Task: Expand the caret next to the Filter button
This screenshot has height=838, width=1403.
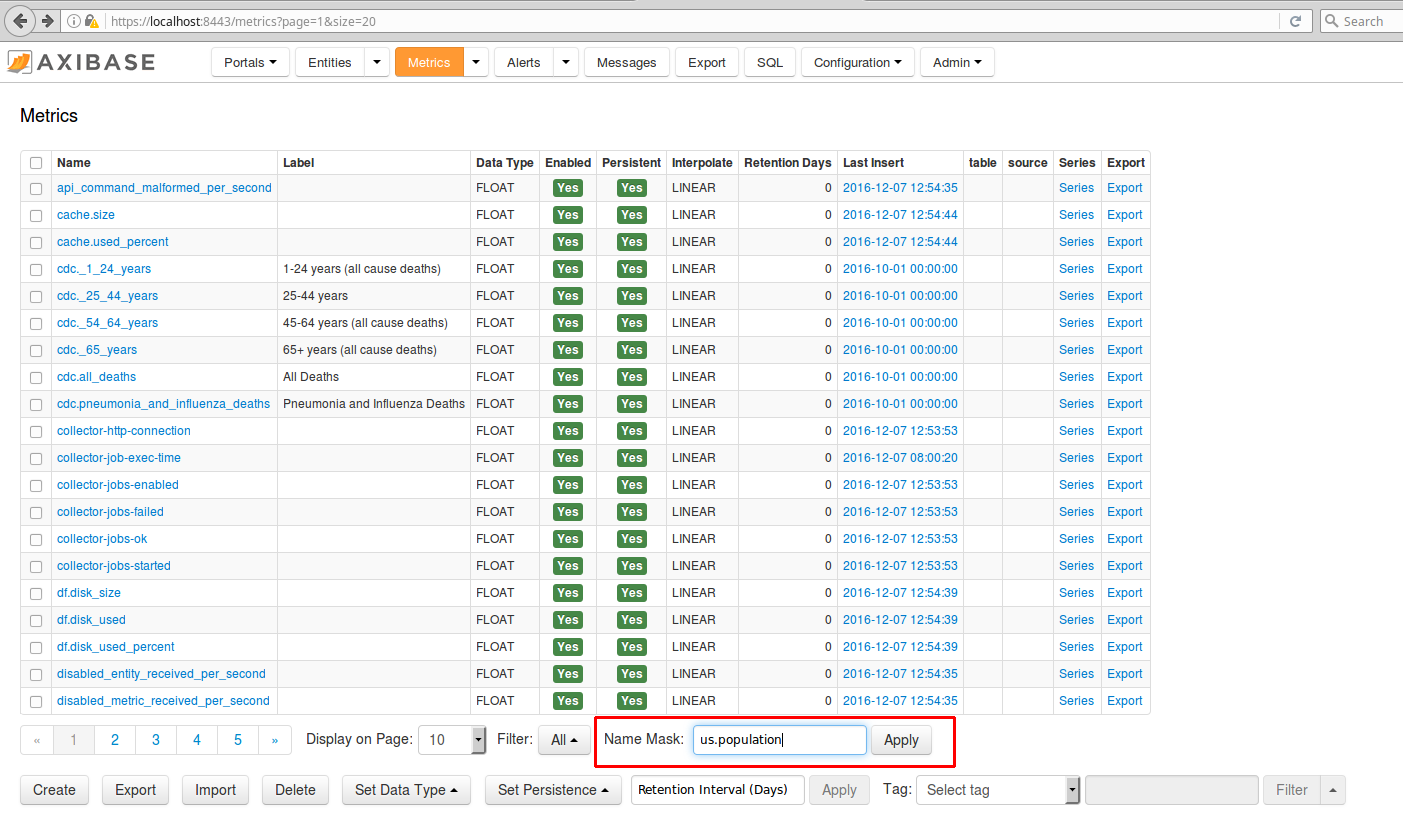Action: pyautogui.click(x=1332, y=790)
